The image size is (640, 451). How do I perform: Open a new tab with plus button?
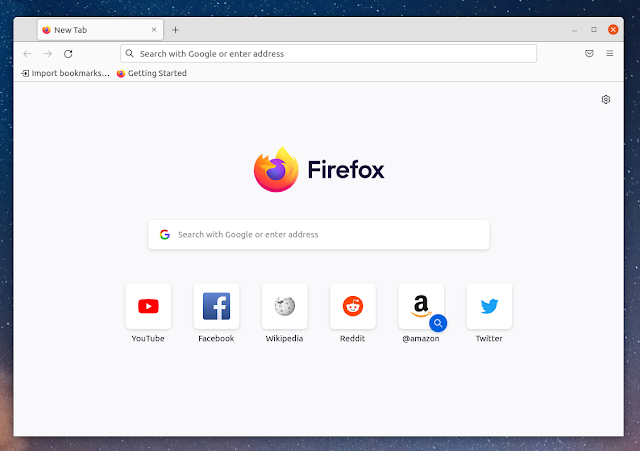coord(175,30)
